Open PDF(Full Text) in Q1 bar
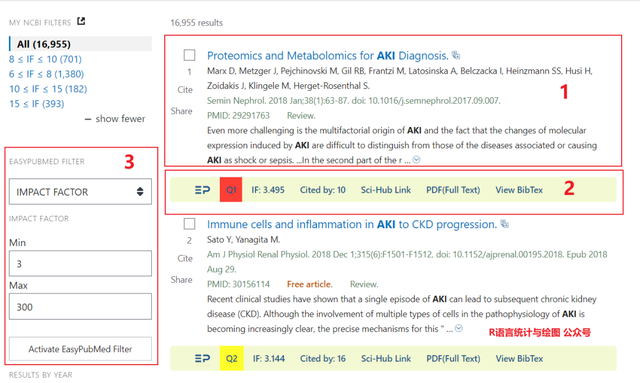640x383 pixels. coord(453,190)
